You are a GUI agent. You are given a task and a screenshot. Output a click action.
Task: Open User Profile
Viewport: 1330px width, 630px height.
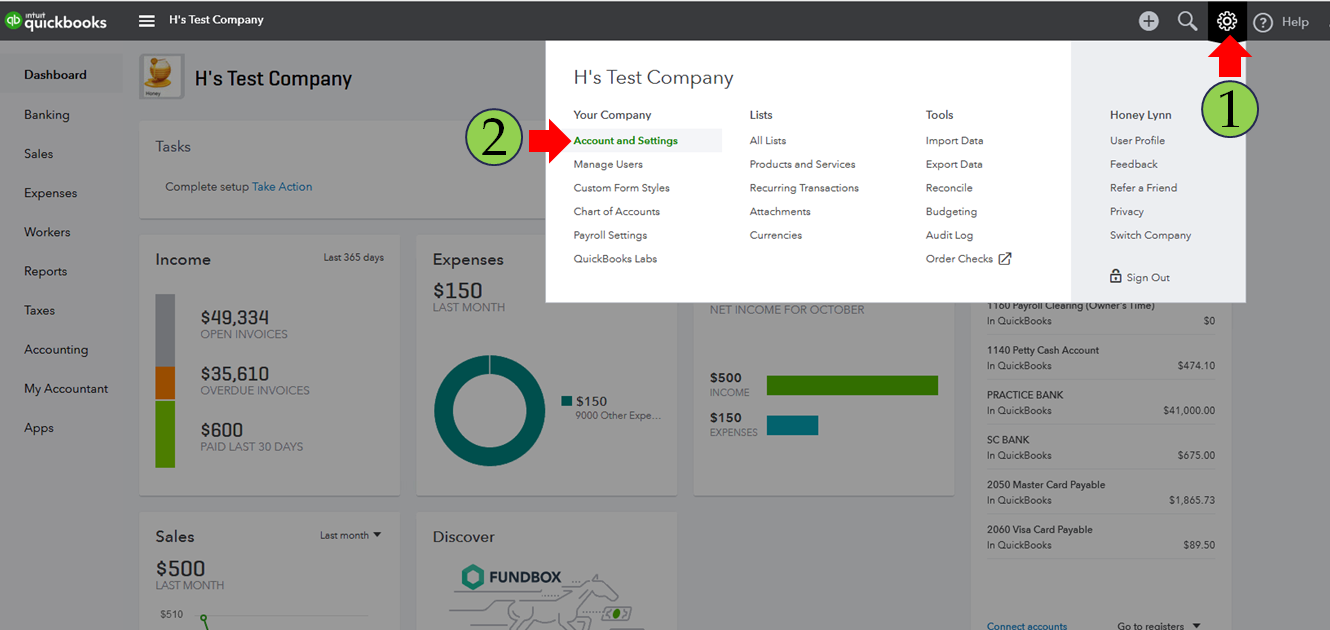click(1137, 141)
